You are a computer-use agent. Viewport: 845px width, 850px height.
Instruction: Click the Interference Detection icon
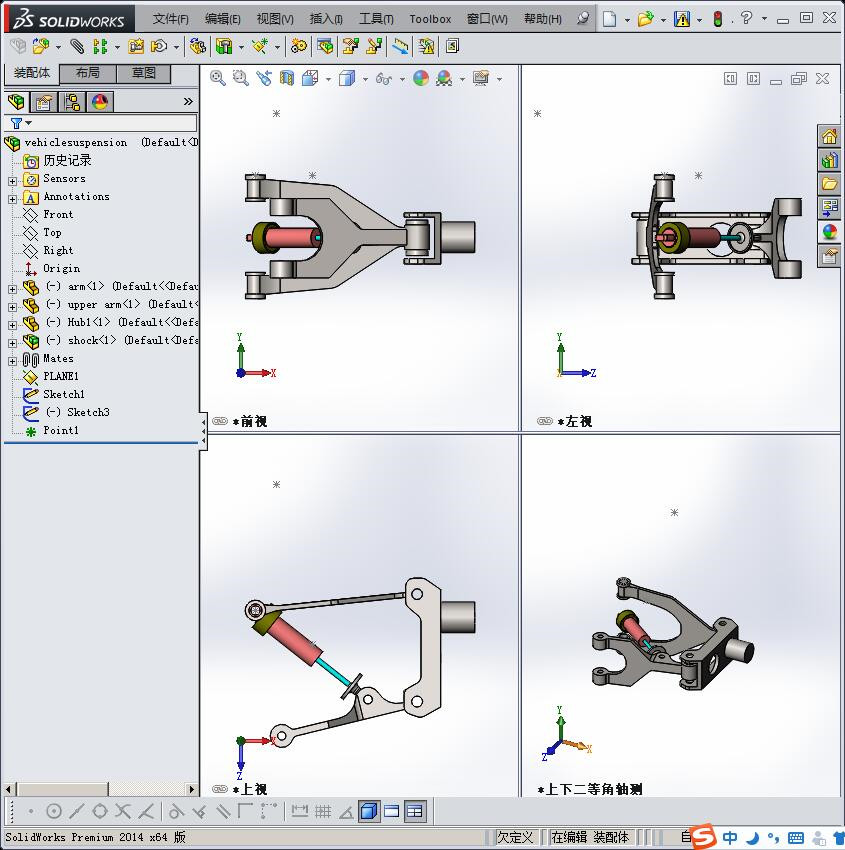(401, 47)
